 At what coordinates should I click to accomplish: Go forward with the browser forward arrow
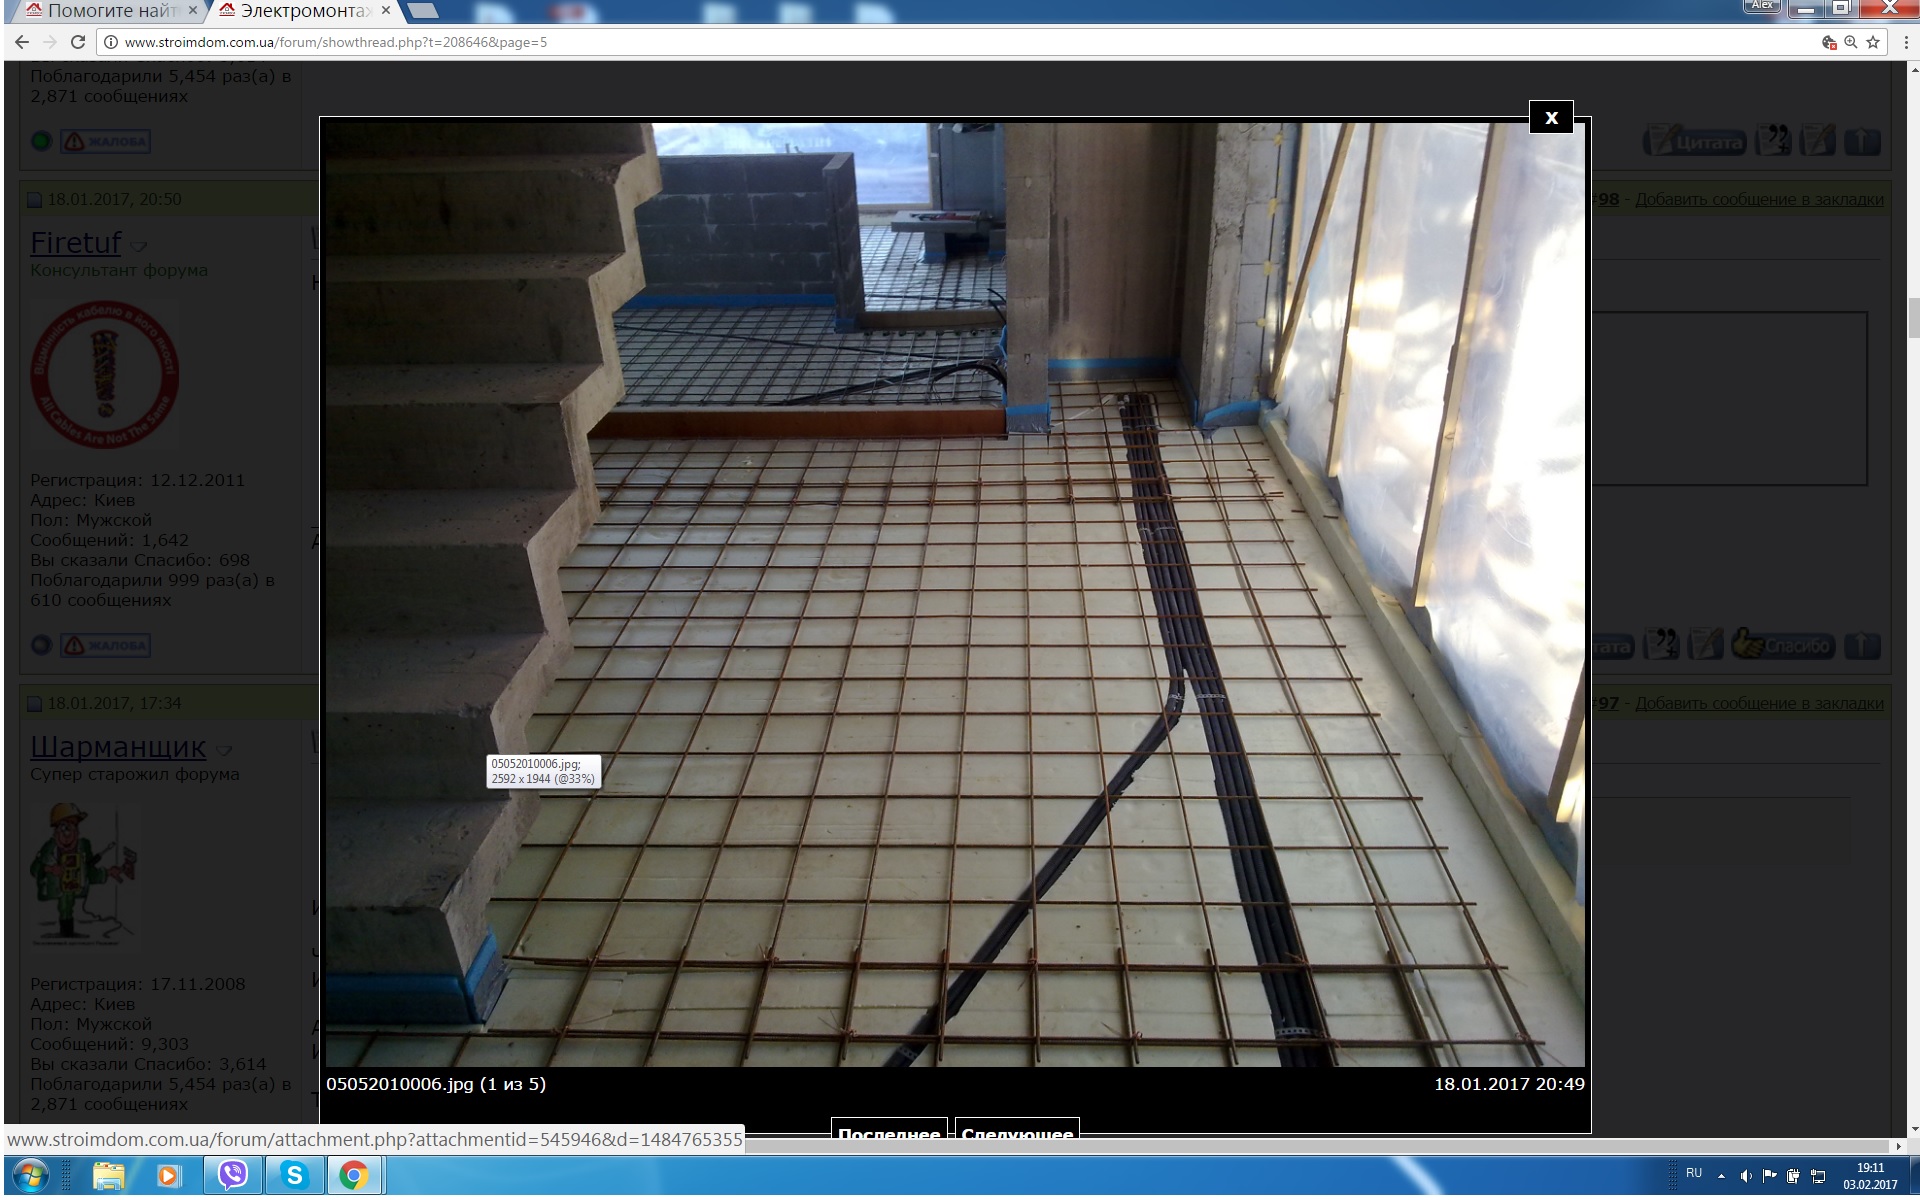[50, 42]
